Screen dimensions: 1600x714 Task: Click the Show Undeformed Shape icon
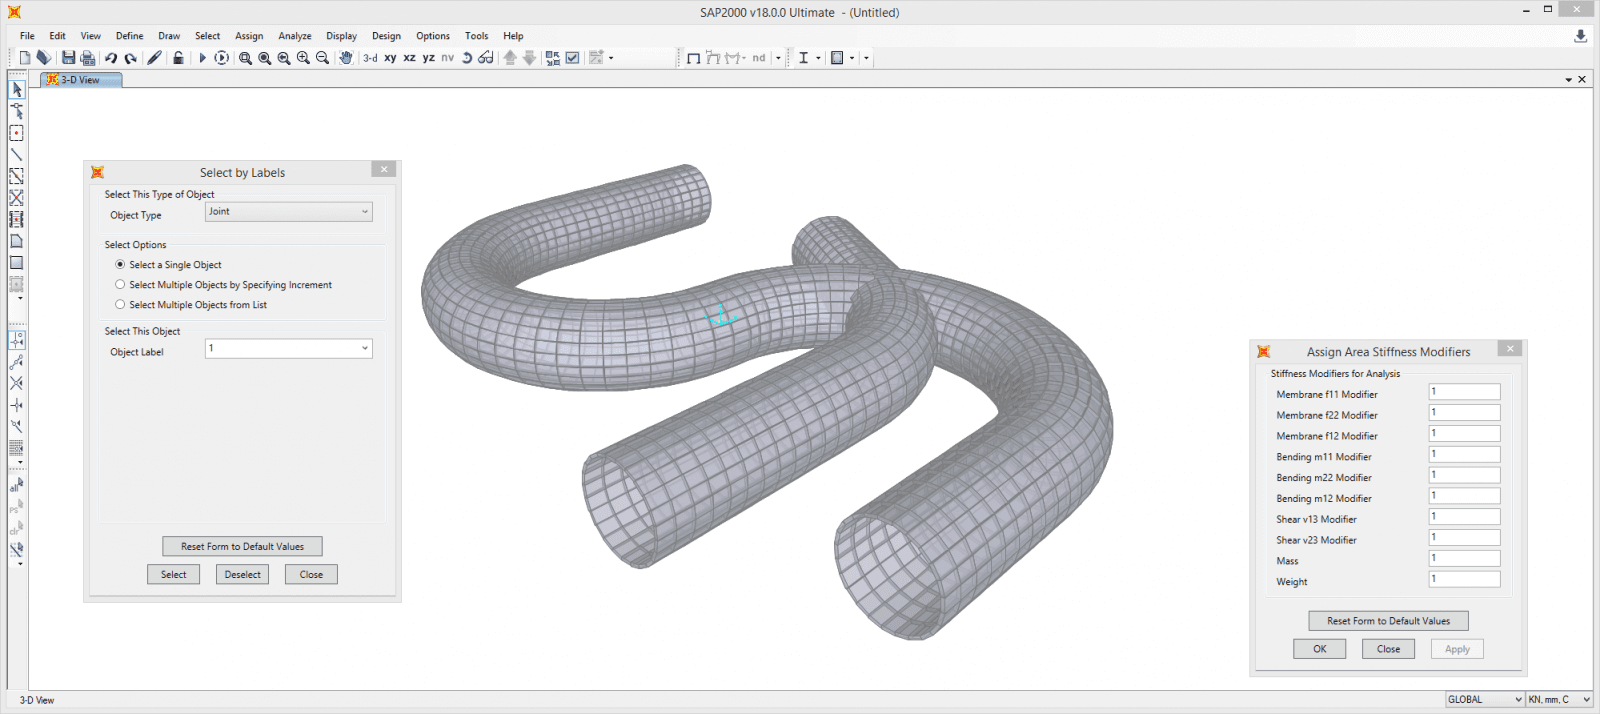tap(693, 58)
